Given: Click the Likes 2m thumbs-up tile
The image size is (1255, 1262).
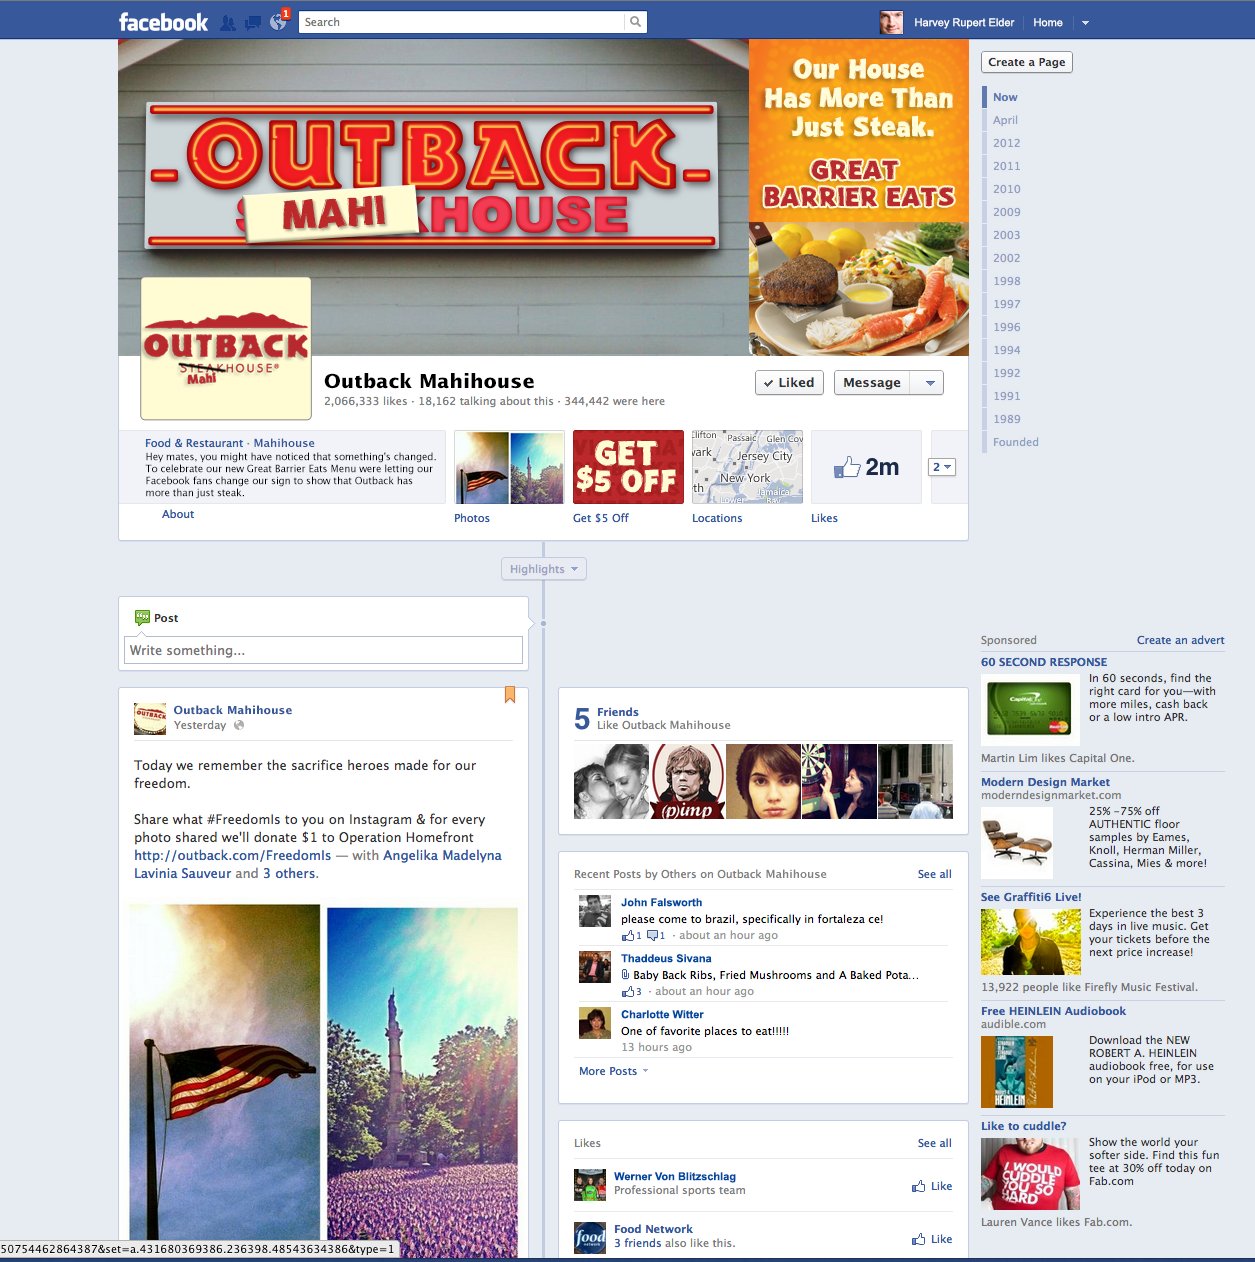Looking at the screenshot, I should pyautogui.click(x=866, y=467).
